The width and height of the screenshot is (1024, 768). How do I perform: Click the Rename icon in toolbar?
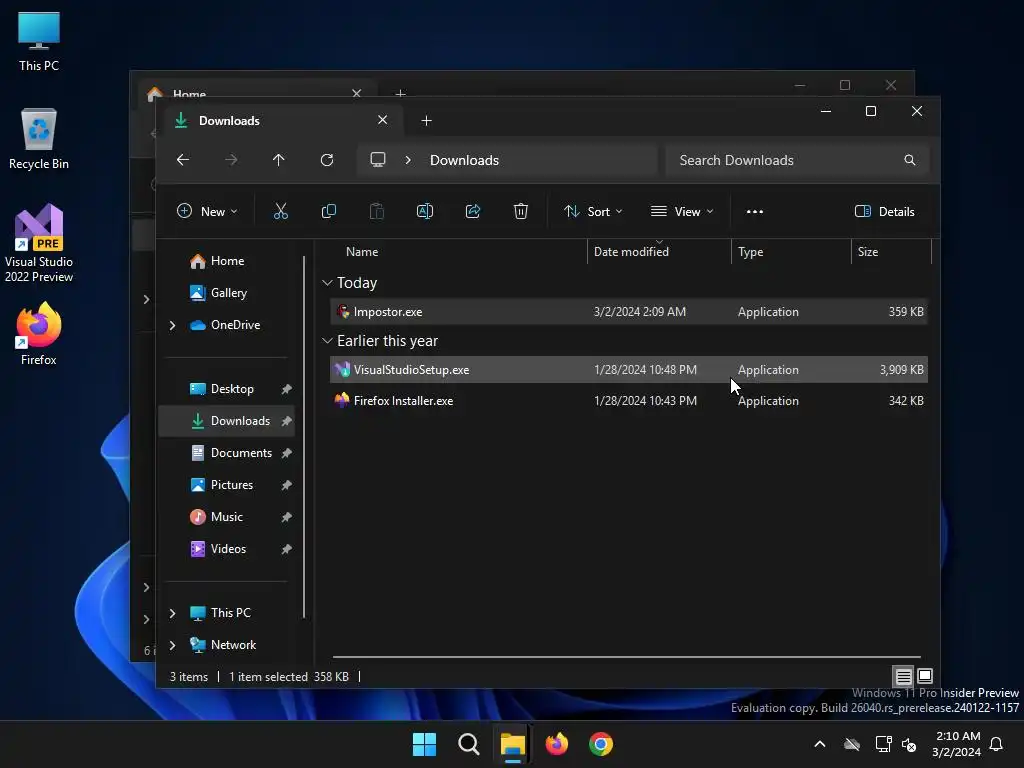click(424, 211)
